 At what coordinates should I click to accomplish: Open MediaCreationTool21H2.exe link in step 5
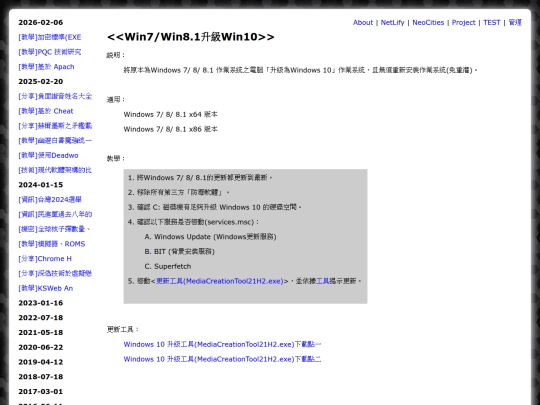tap(220, 281)
